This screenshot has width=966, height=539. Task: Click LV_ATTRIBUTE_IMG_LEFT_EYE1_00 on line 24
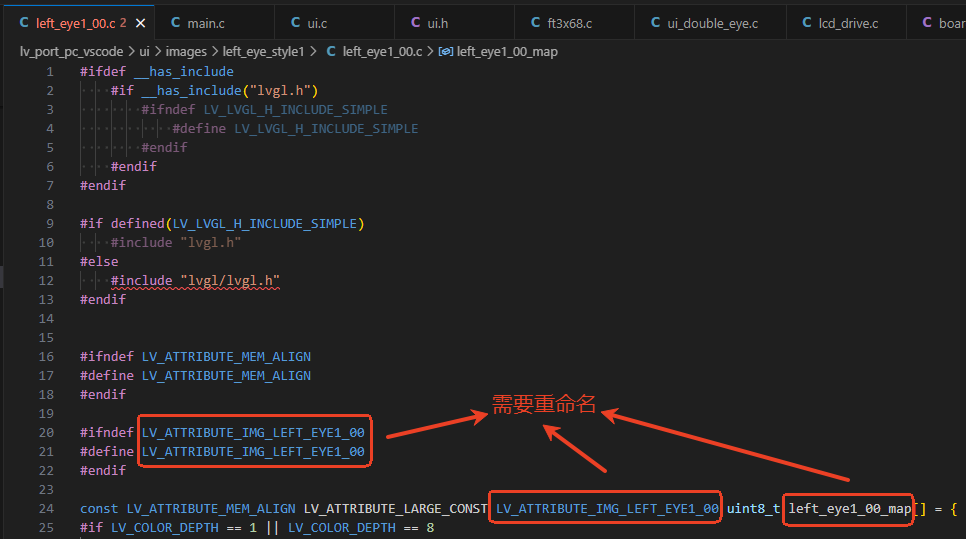(x=607, y=509)
